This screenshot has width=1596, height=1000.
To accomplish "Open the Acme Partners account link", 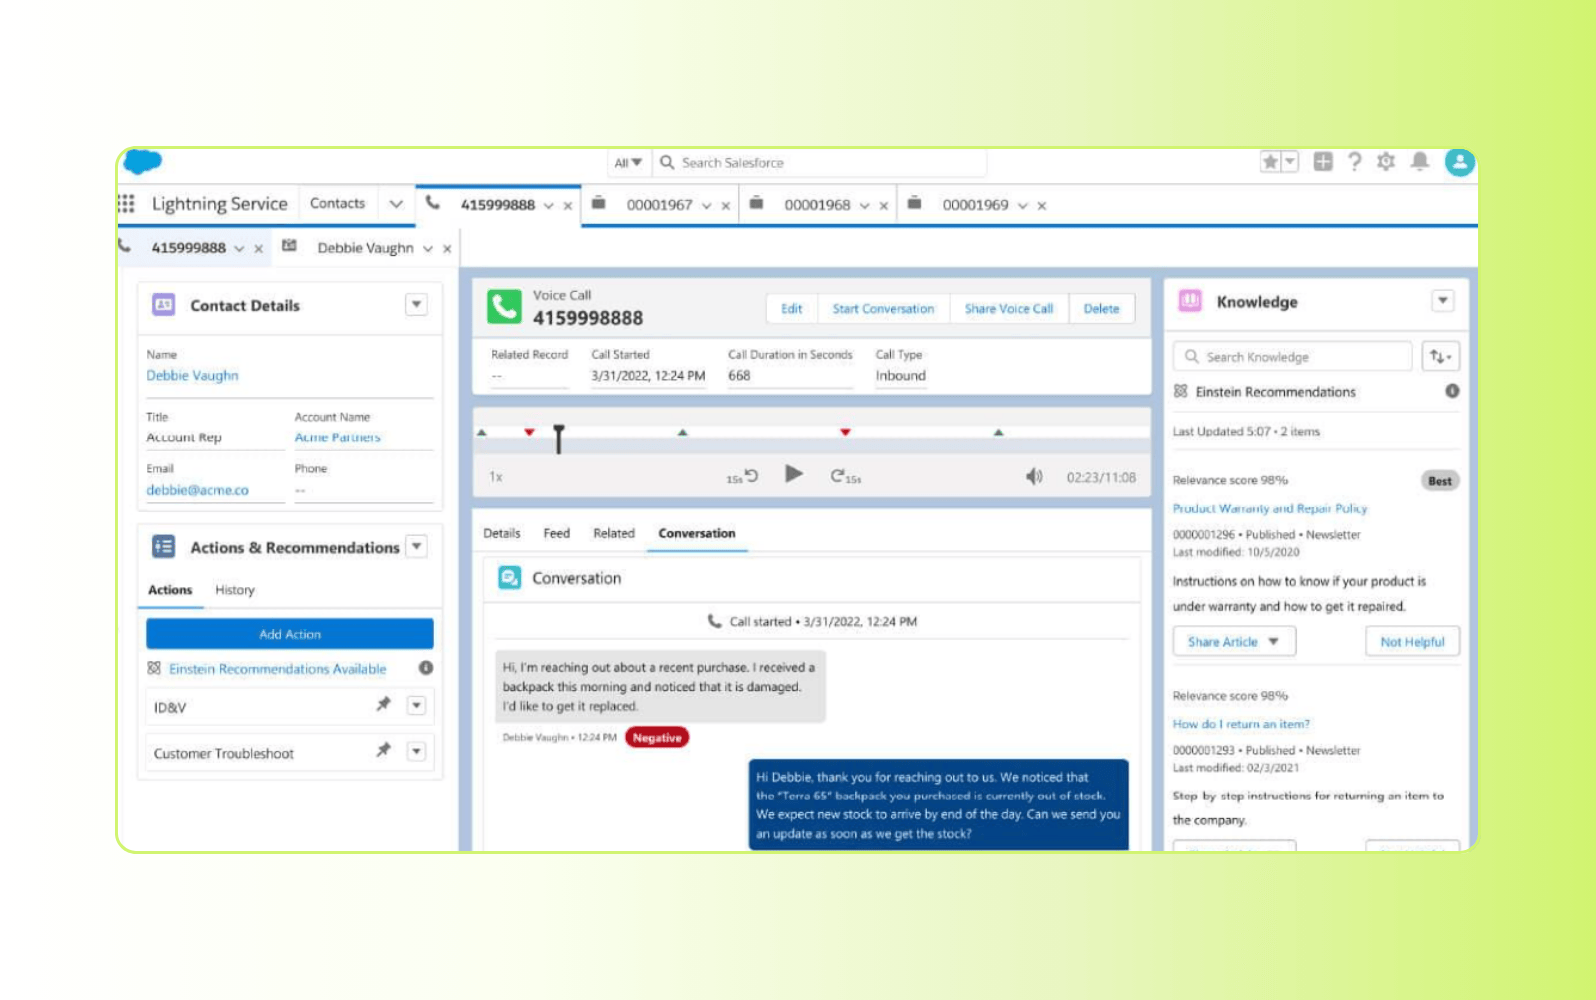I will [x=337, y=437].
